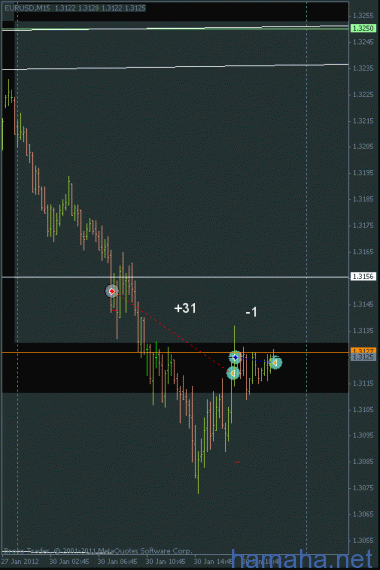Select the orange horizontal price line

click(175, 352)
